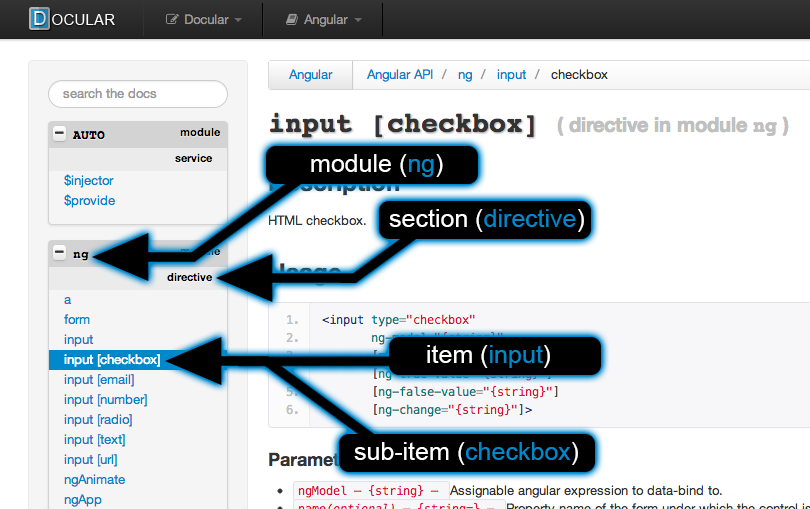
Task: Click the book icon beside Angular menu
Action: pyautogui.click(x=292, y=20)
